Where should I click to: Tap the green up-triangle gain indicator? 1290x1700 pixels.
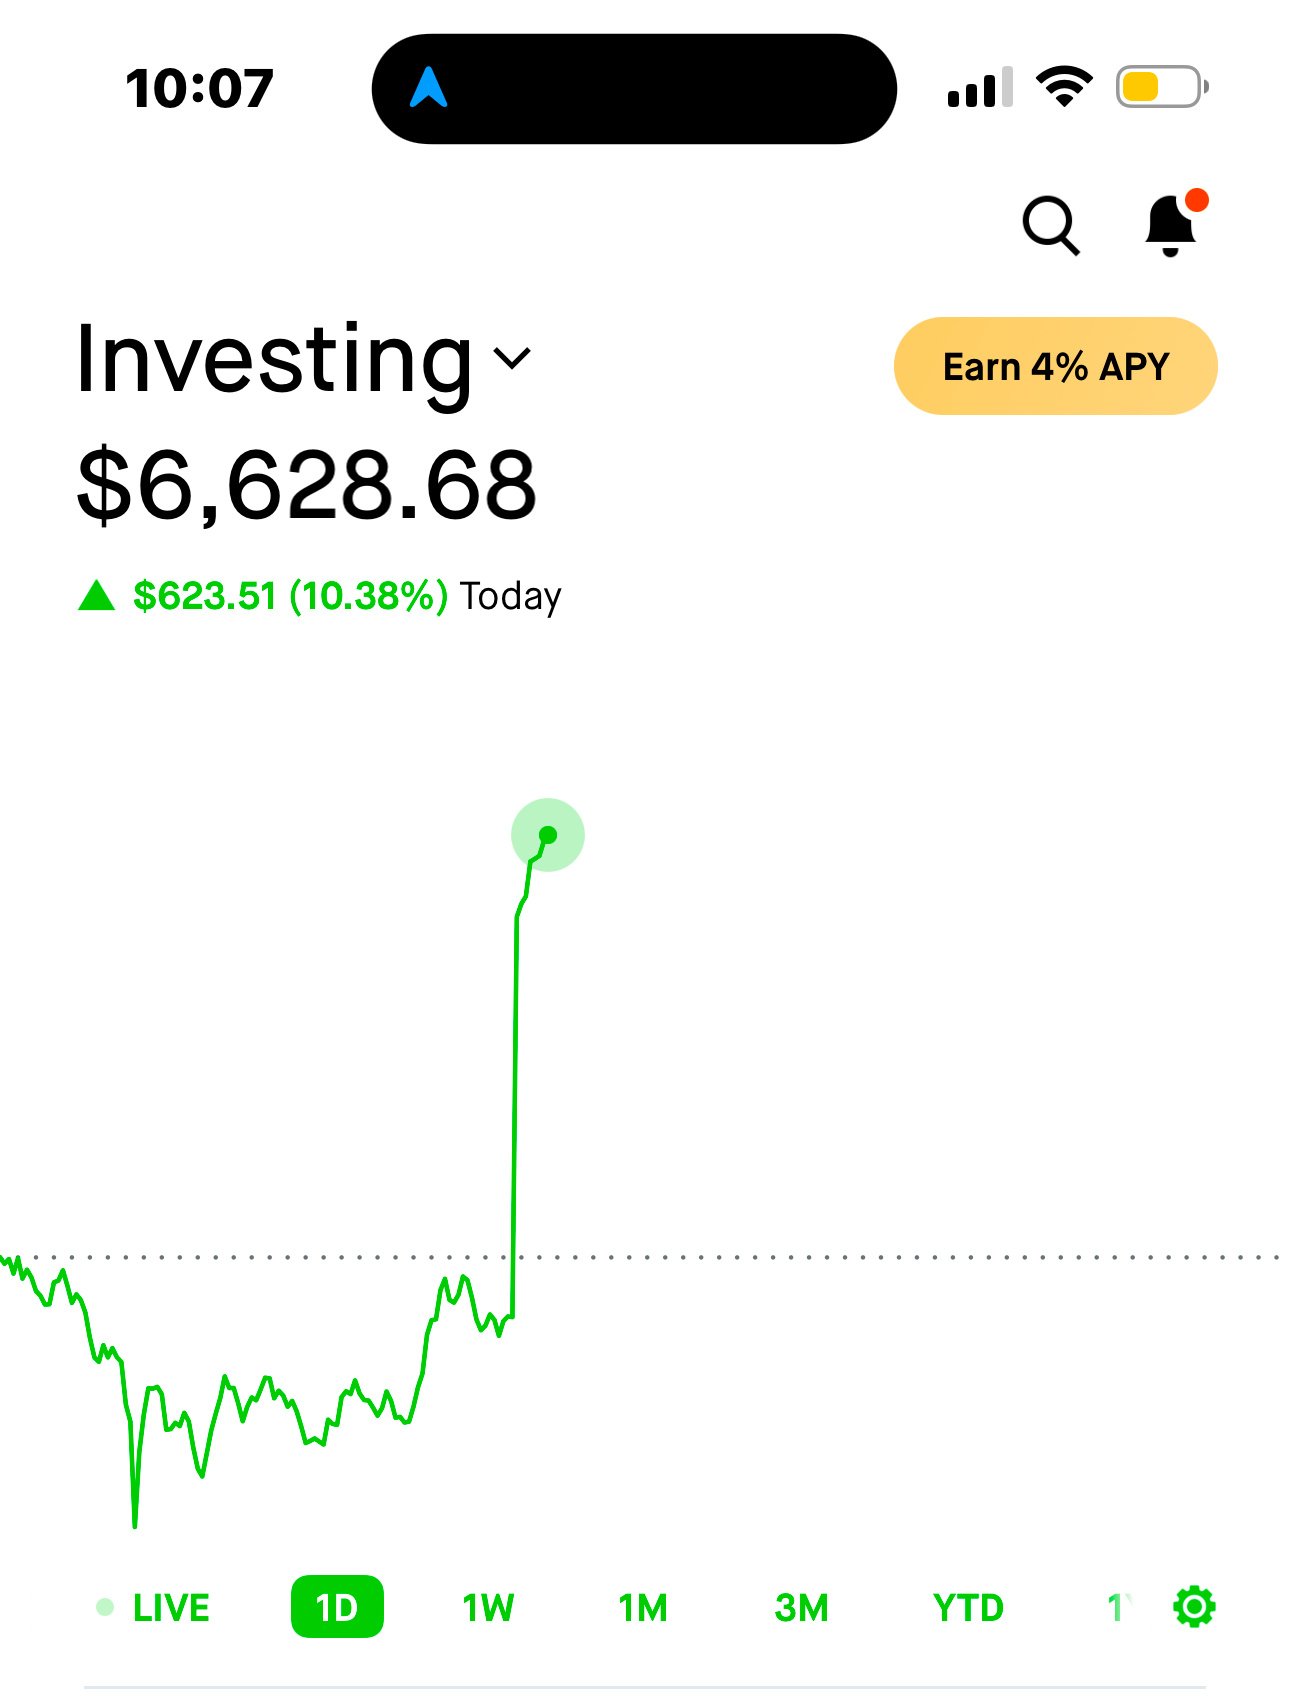click(97, 595)
